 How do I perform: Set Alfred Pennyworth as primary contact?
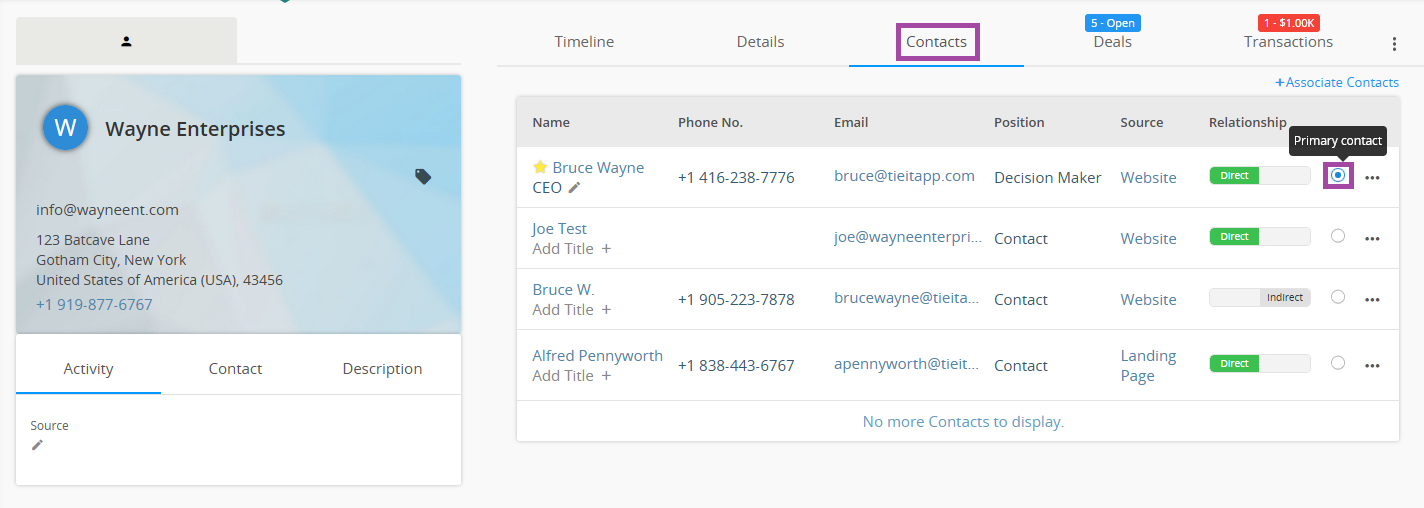pyautogui.click(x=1338, y=363)
